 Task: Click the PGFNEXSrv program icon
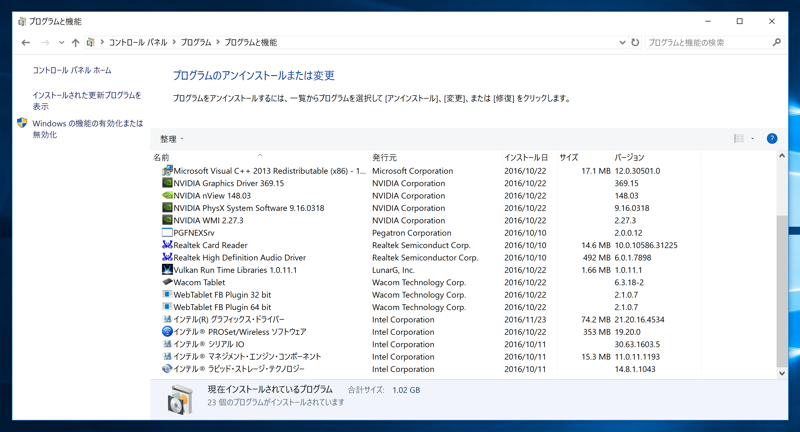tap(167, 233)
